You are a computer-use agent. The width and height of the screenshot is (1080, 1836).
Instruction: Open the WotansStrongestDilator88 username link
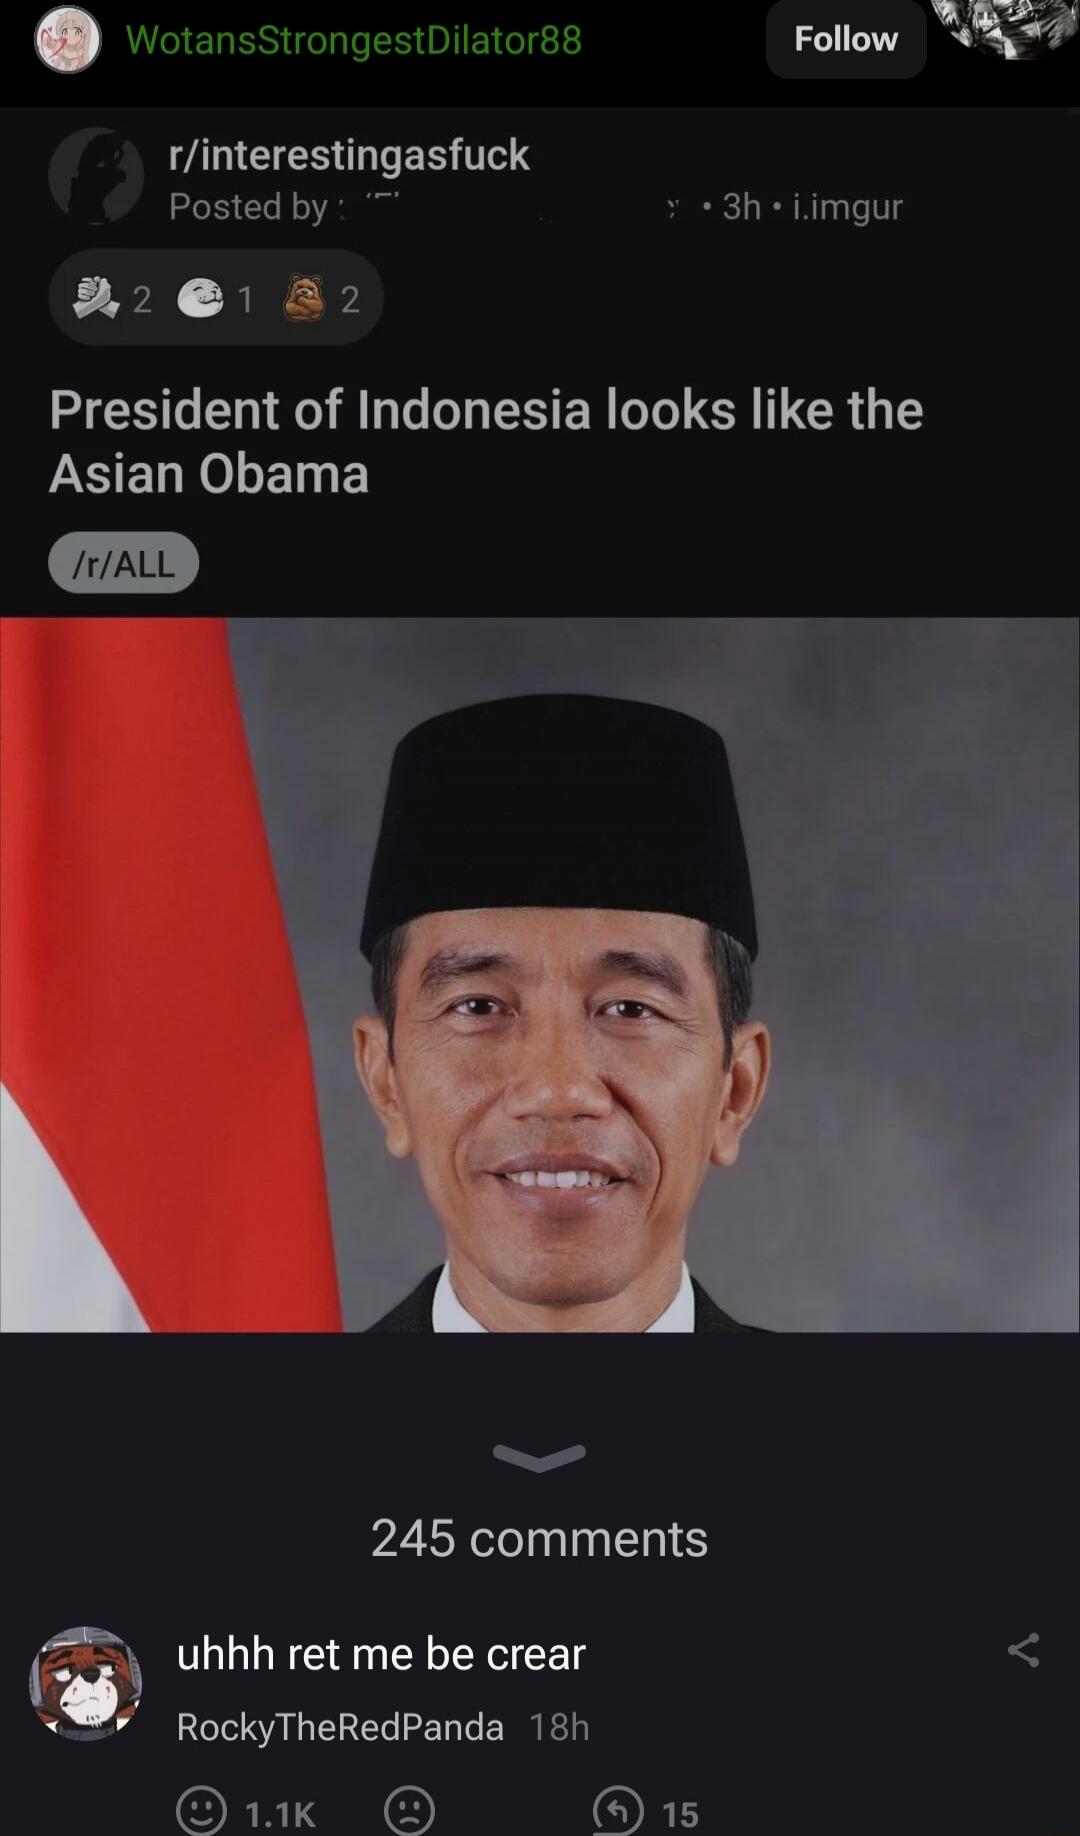click(353, 40)
